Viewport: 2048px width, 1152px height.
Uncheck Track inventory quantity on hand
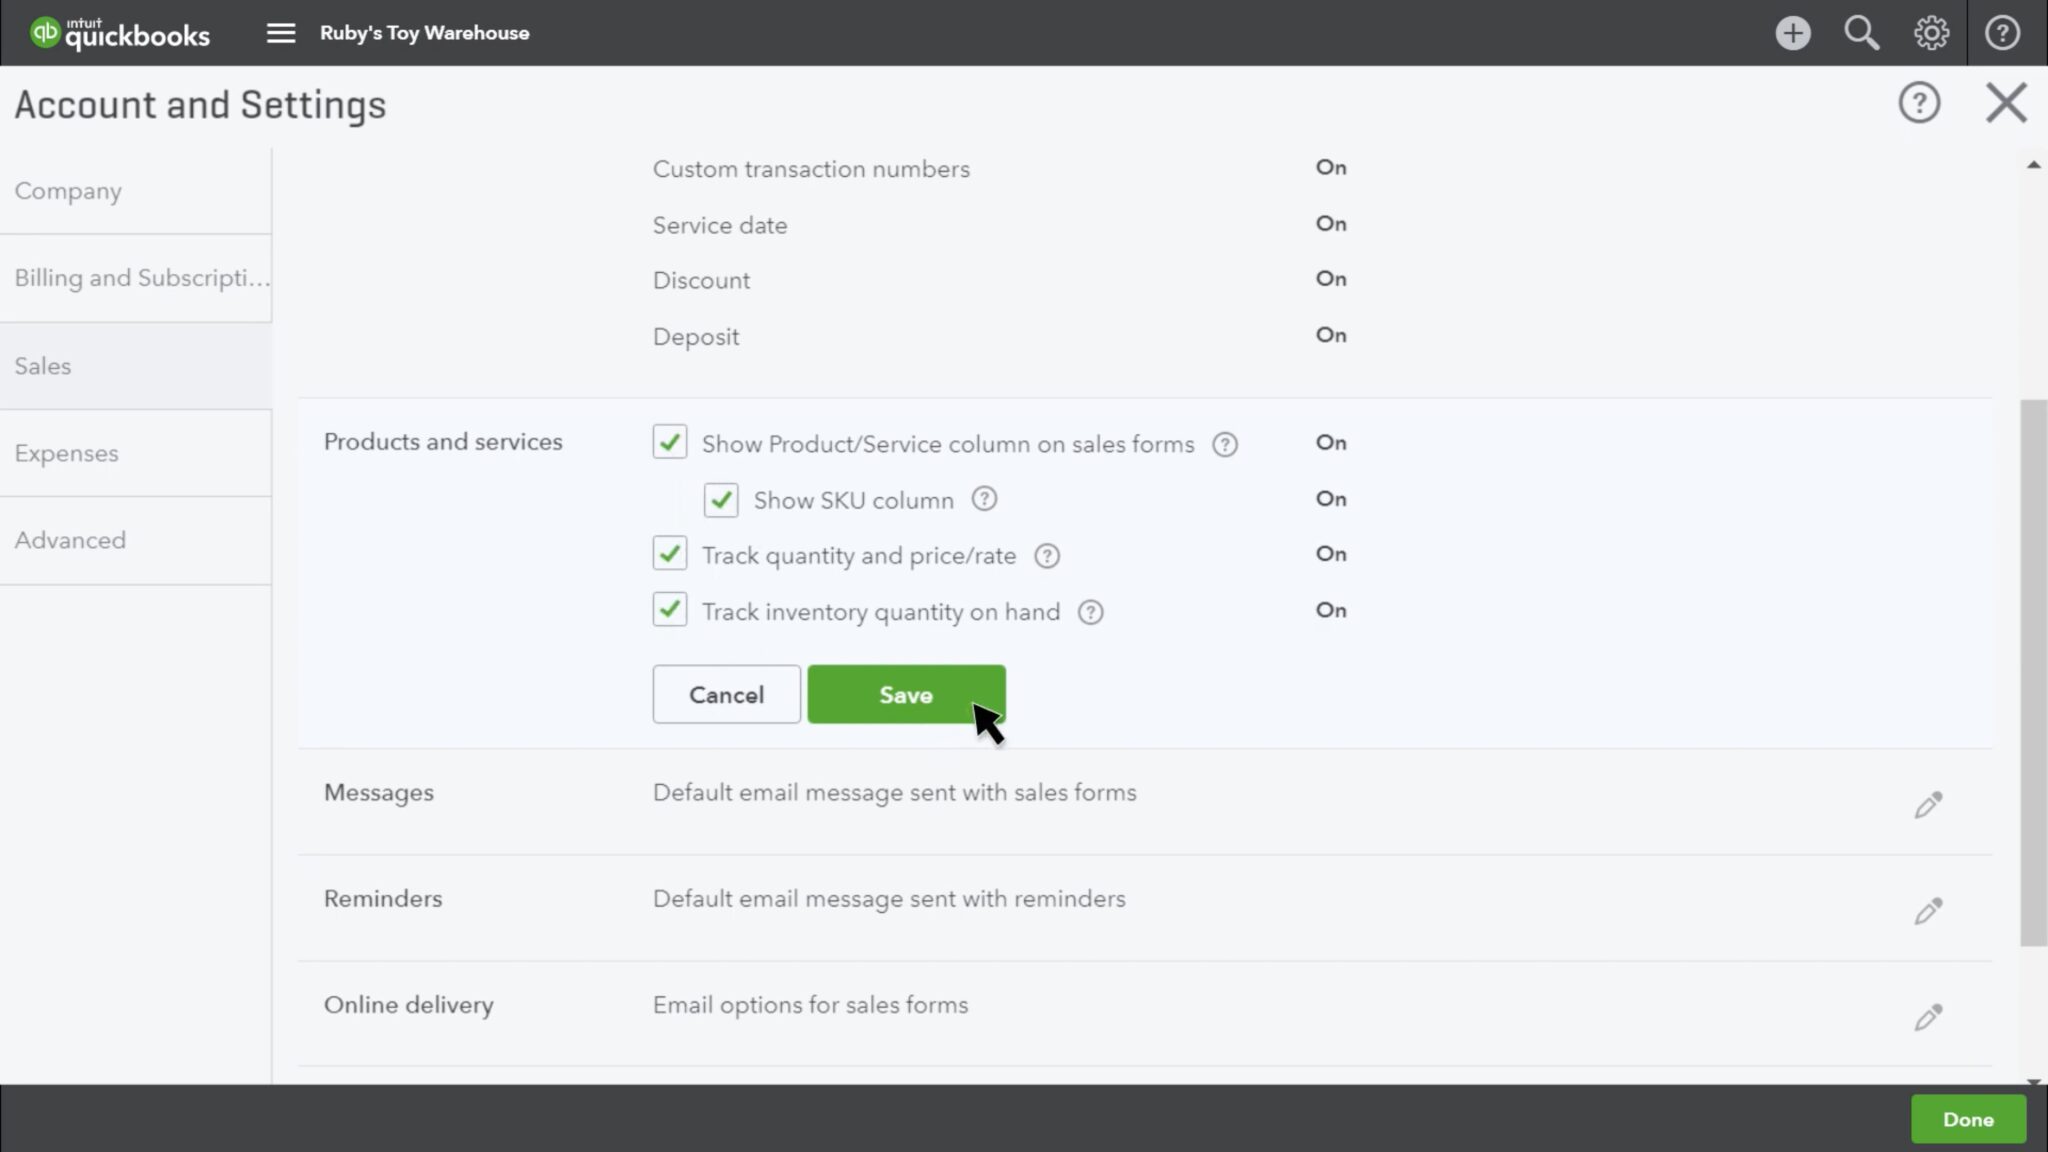click(669, 609)
